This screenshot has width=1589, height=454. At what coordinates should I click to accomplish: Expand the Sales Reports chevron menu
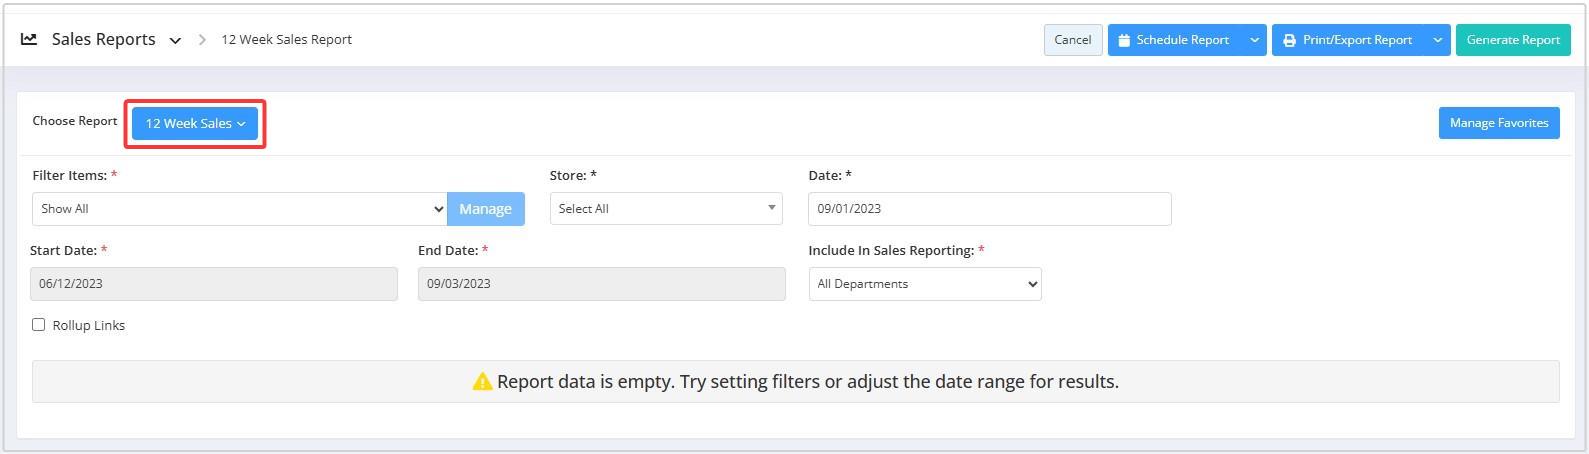pos(175,41)
